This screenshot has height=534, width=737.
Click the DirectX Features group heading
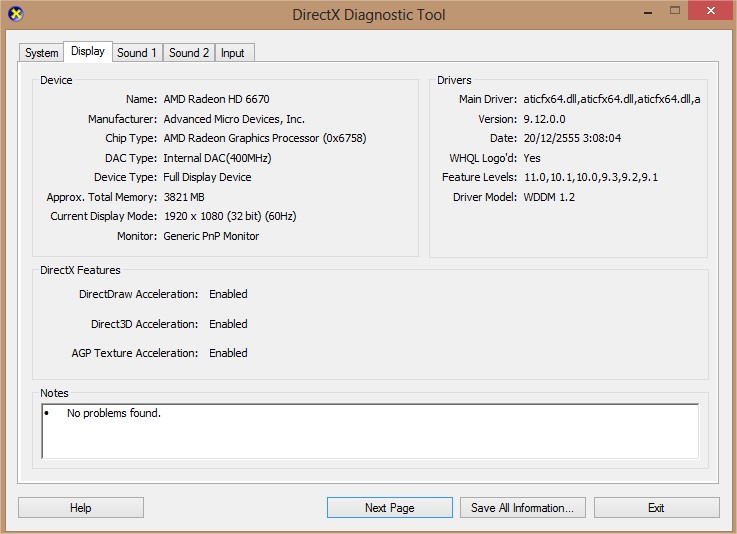(x=80, y=270)
